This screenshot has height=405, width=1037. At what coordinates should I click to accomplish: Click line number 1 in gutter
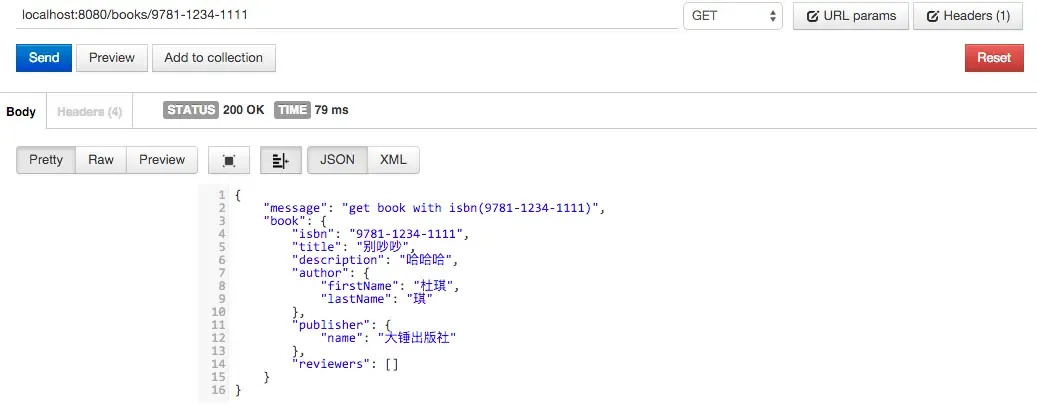pos(223,195)
